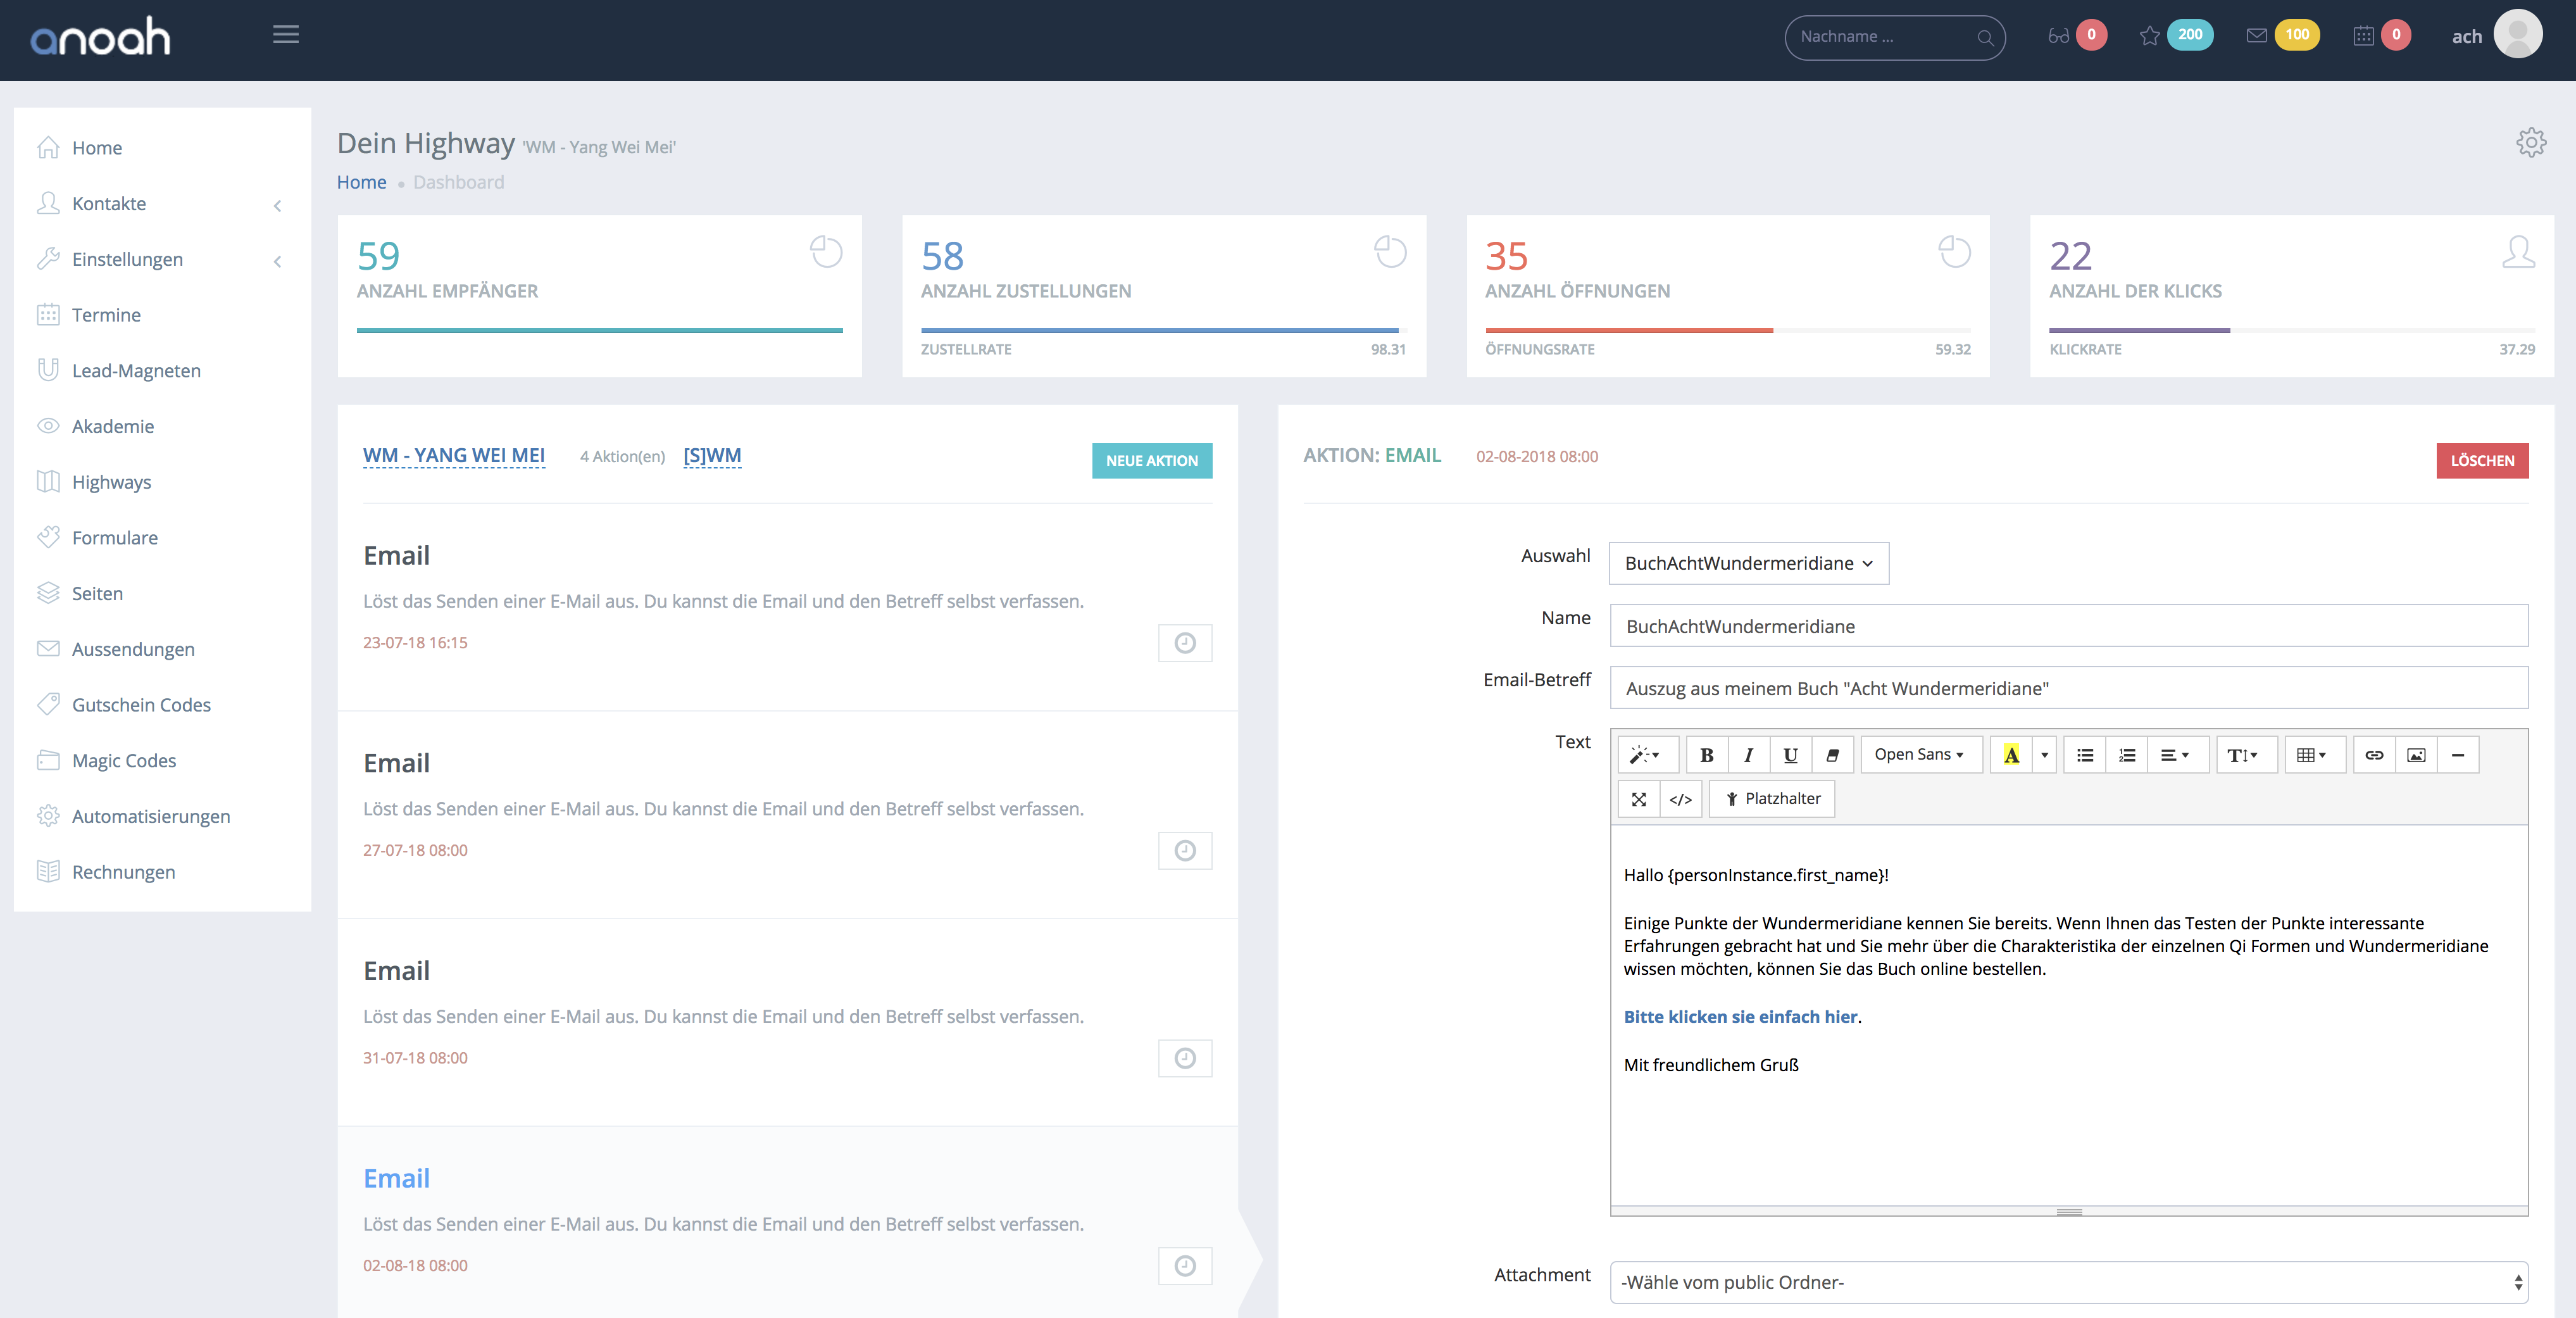Open code view in the text editor
Screen dimensions: 2576x1318
coord(1680,799)
